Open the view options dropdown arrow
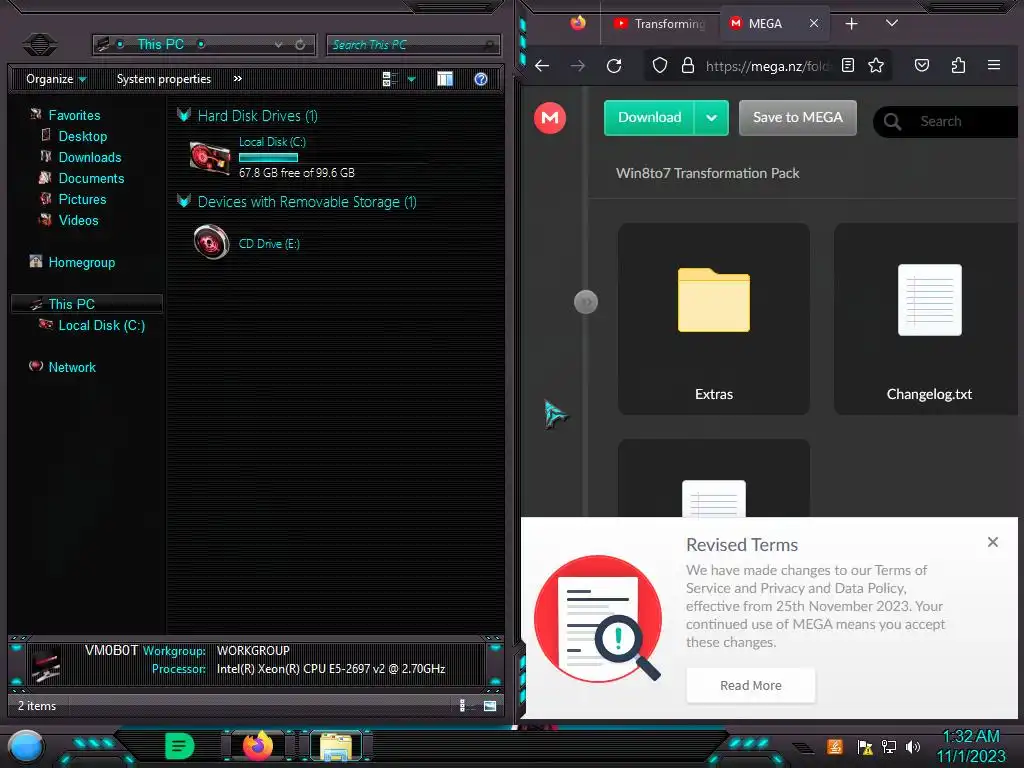 click(x=411, y=79)
